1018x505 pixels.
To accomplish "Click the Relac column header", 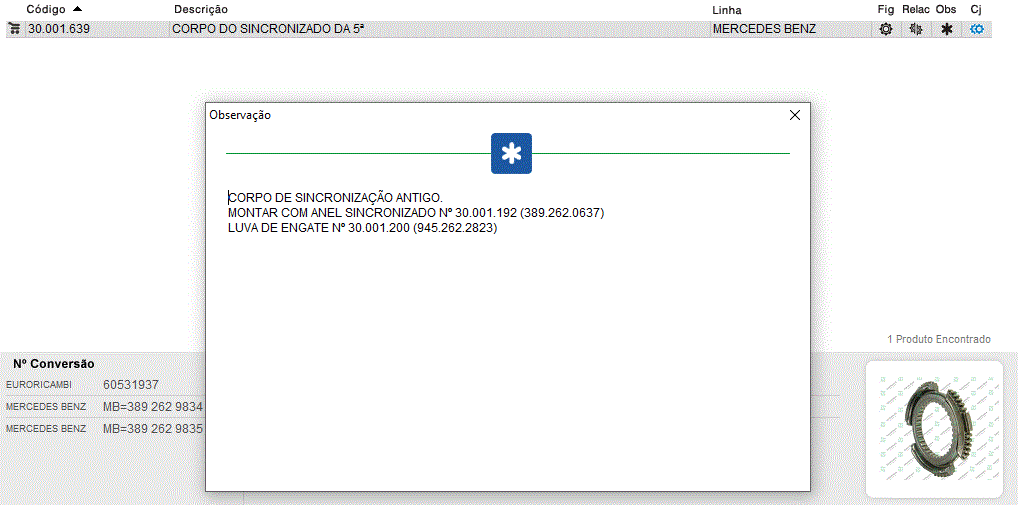I will pyautogui.click(x=915, y=9).
